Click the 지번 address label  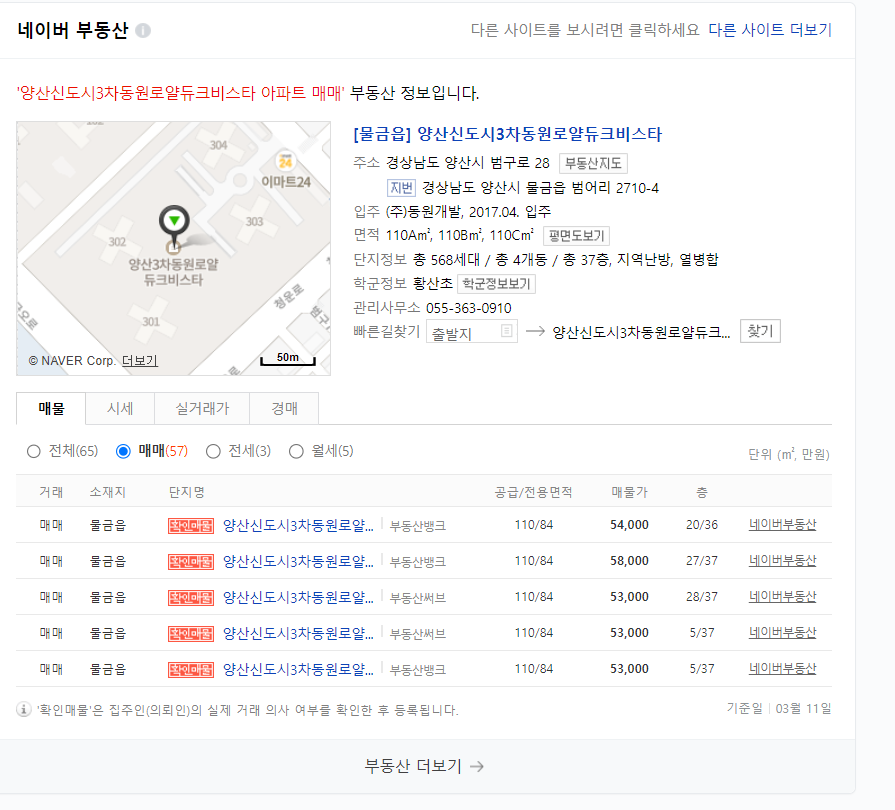(401, 188)
